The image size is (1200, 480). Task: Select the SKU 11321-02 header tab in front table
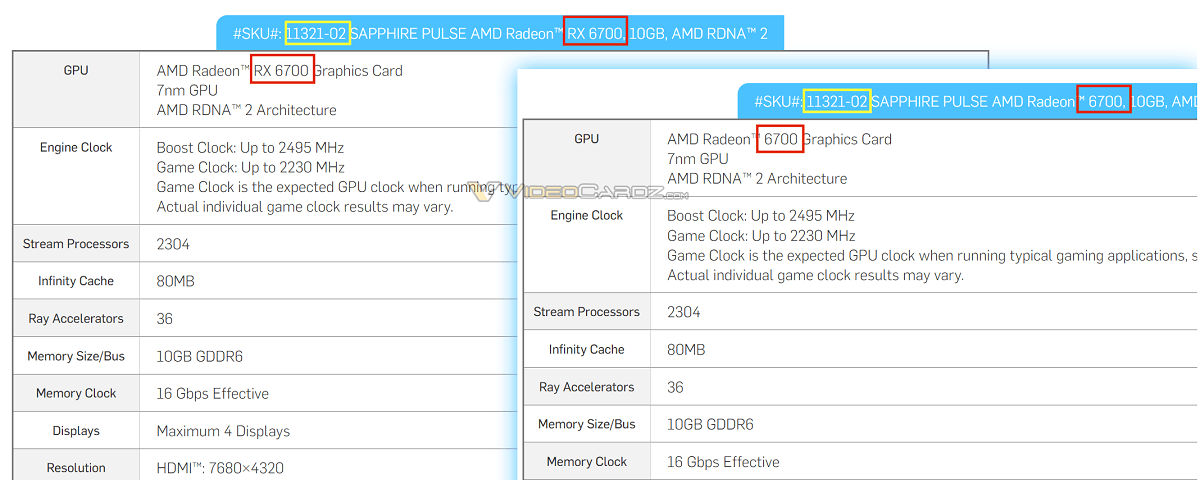point(968,101)
